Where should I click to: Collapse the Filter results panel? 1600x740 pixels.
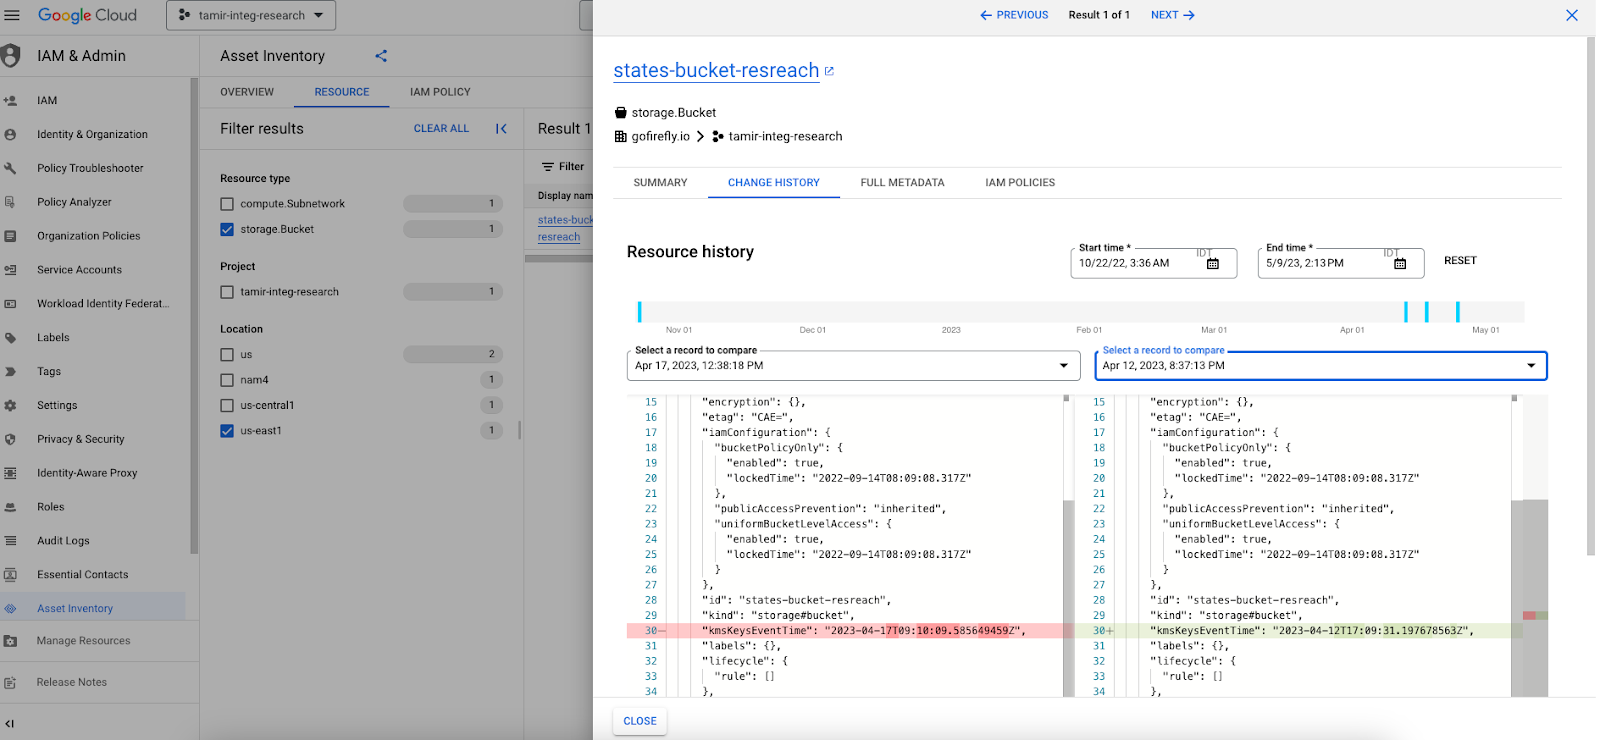click(x=501, y=129)
